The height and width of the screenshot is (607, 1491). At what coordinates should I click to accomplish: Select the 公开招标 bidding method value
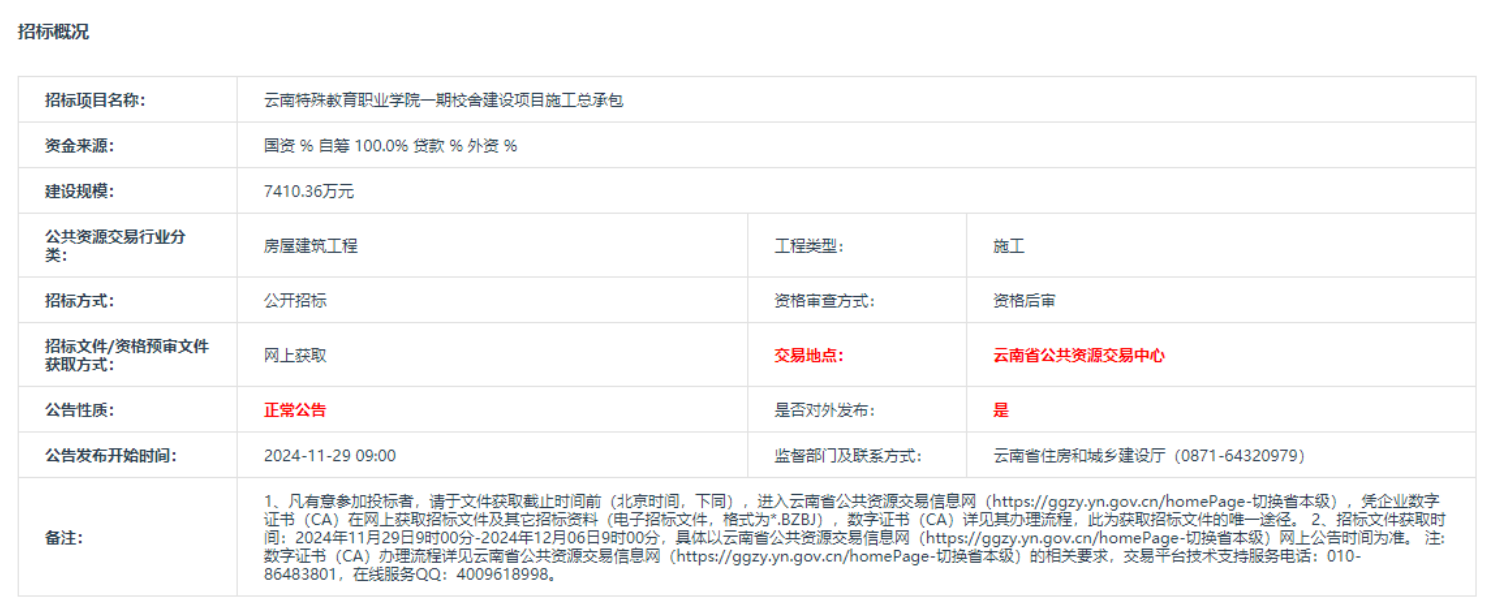coord(295,301)
